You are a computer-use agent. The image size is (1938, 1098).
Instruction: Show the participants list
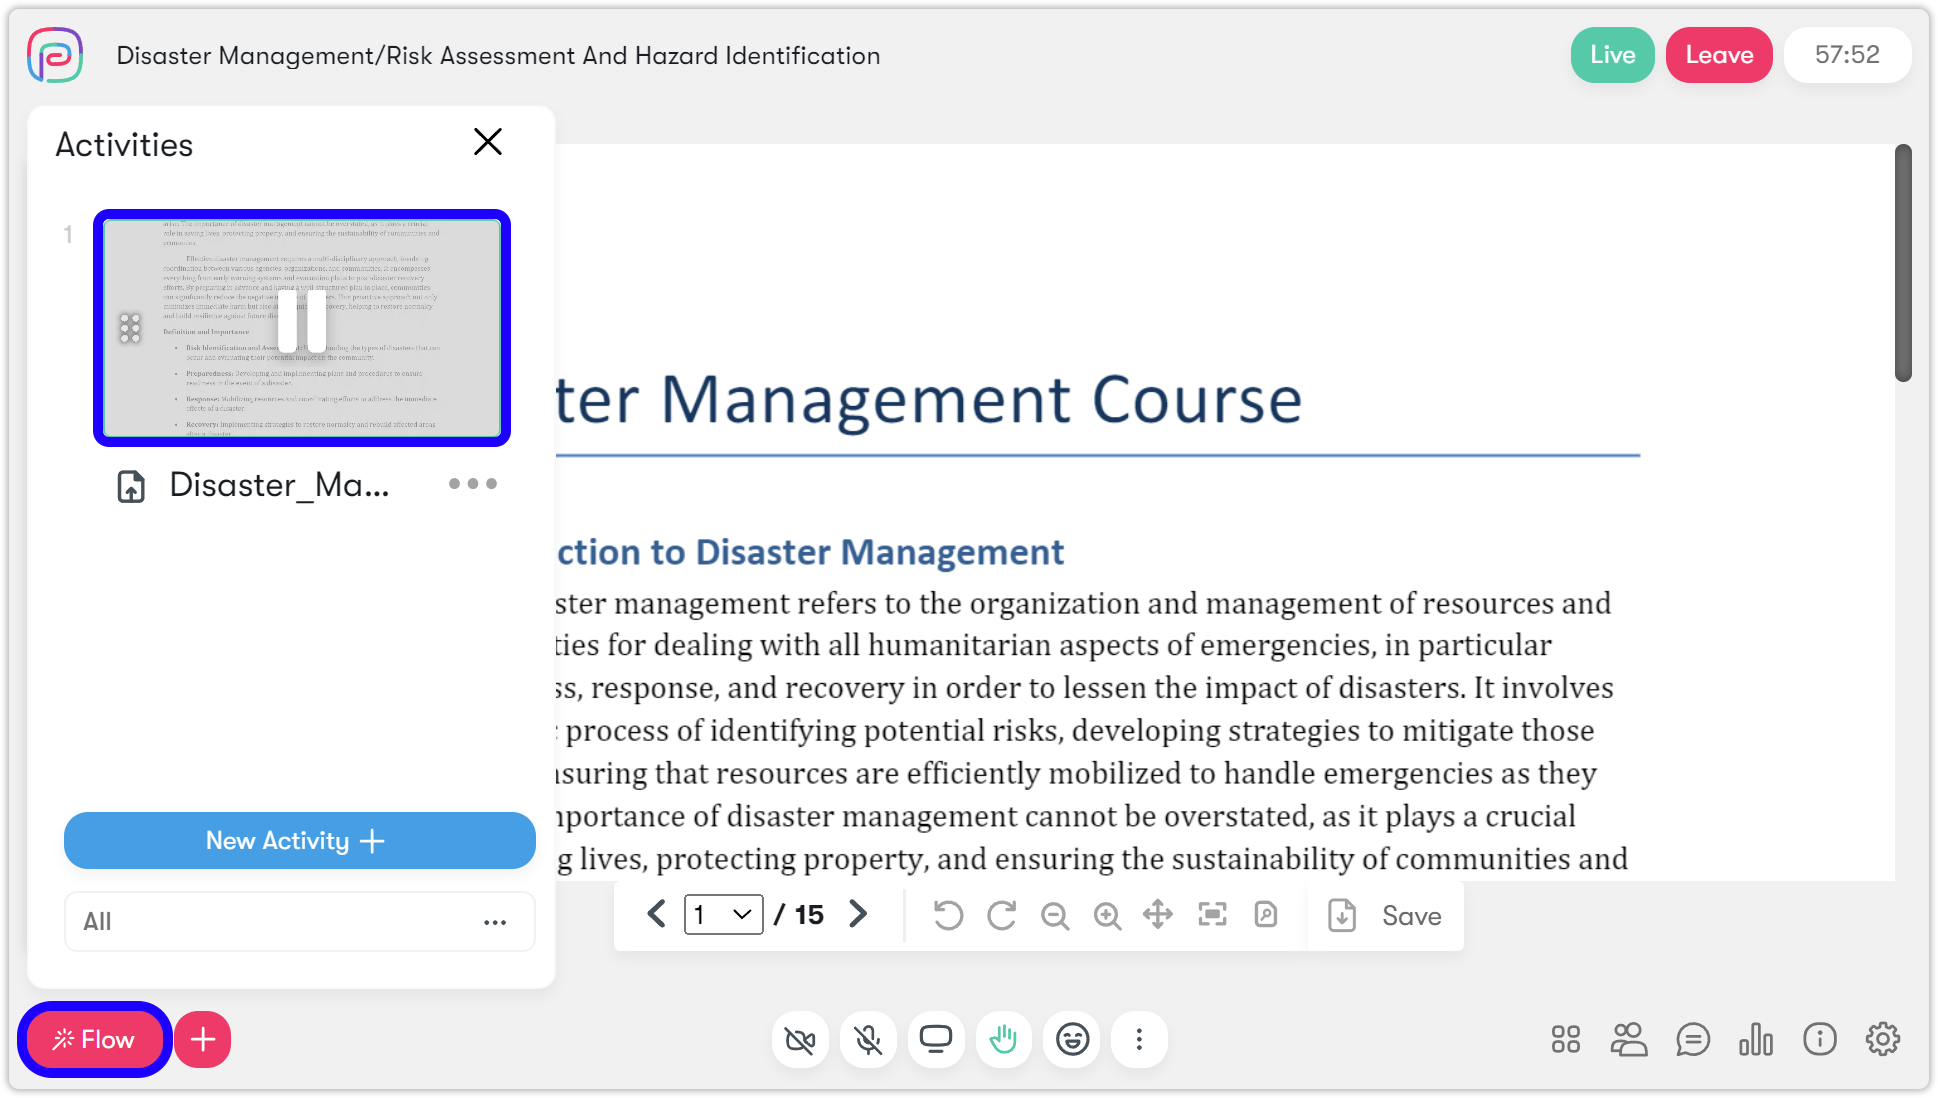pyautogui.click(x=1629, y=1040)
